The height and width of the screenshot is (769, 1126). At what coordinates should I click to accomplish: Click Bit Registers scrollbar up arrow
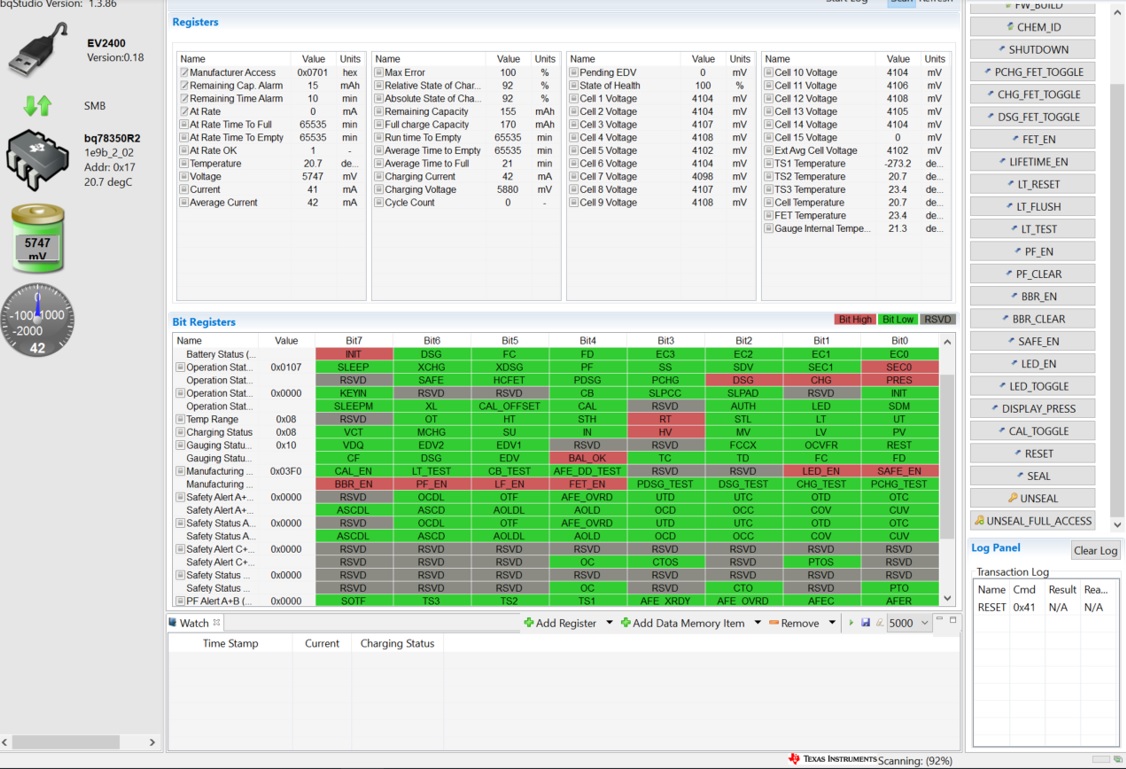pyautogui.click(x=947, y=342)
